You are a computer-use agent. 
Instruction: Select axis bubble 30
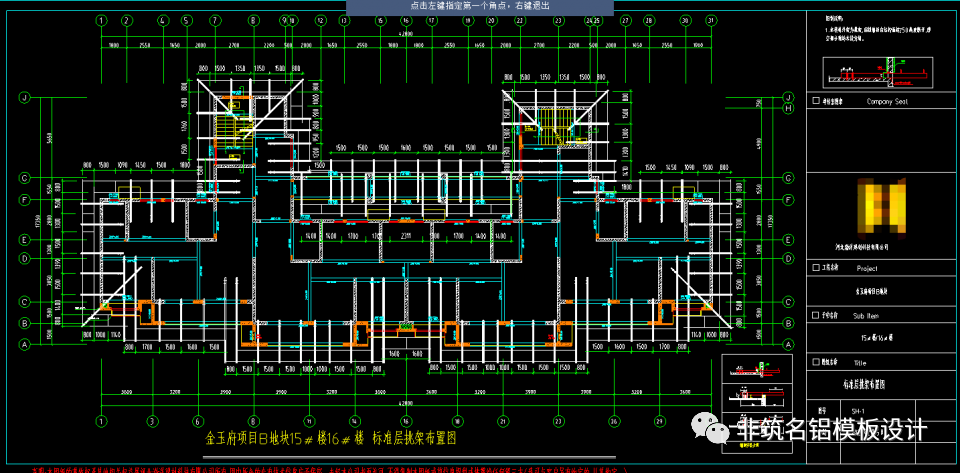(x=685, y=20)
